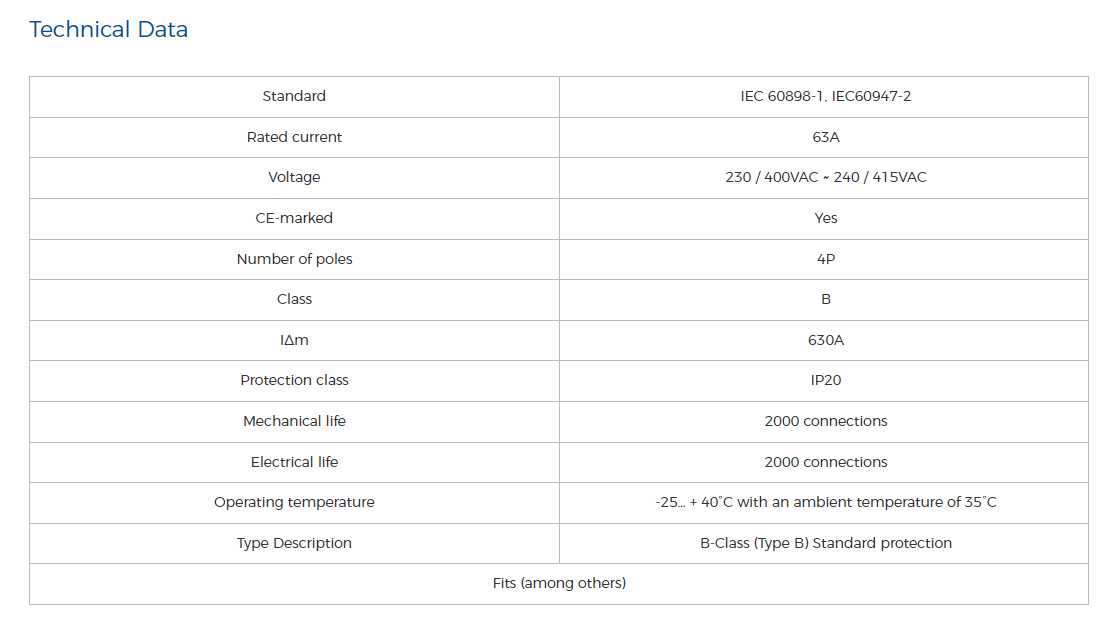Image resolution: width=1107 pixels, height=625 pixels.
Task: Click the CE-marked label cell
Action: [x=294, y=218]
